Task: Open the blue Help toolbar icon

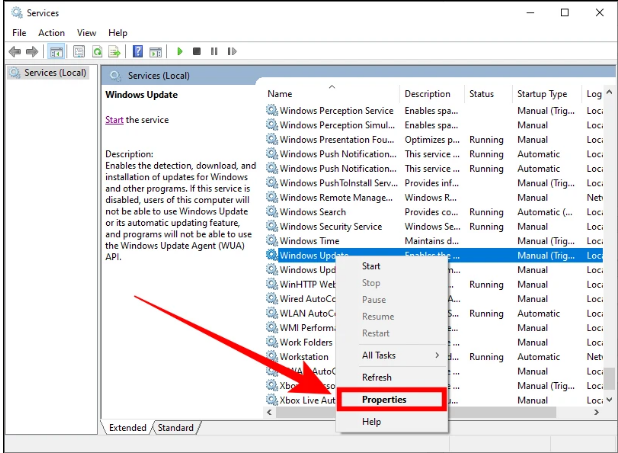Action: point(138,51)
